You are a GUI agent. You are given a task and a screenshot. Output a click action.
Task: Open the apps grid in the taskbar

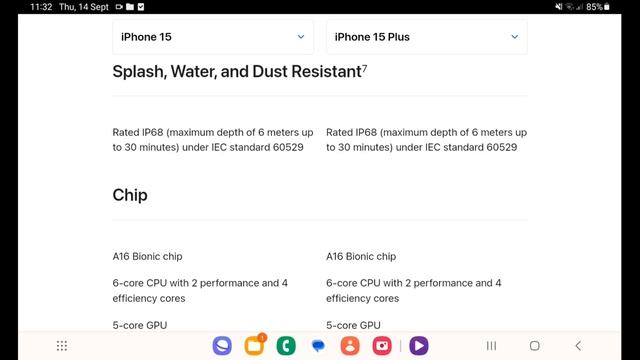point(62,346)
